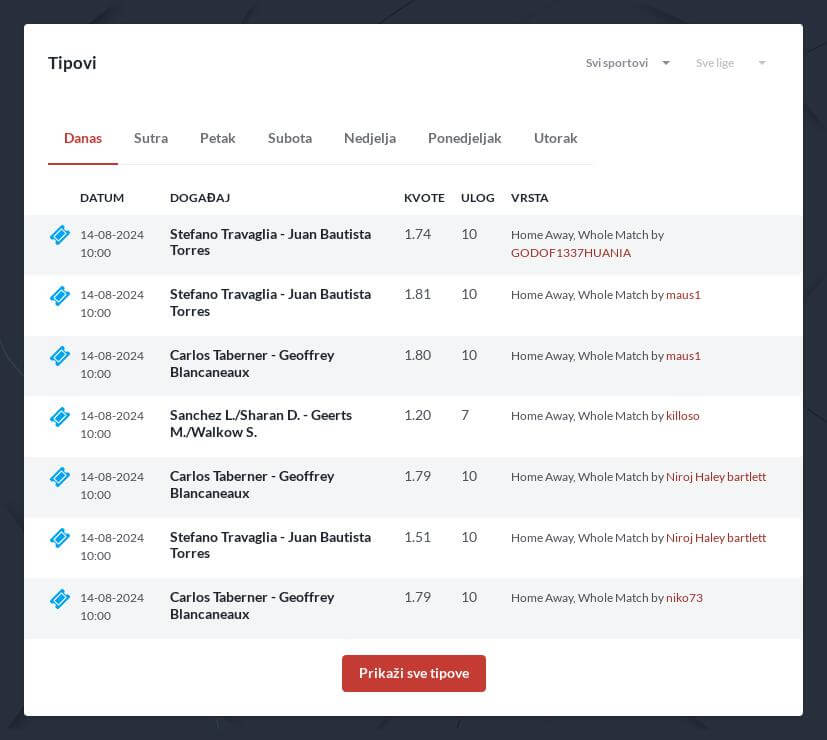The width and height of the screenshot is (827, 740).
Task: Click ticket icon in GODOF1337HUANIA row
Action: [x=60, y=235]
